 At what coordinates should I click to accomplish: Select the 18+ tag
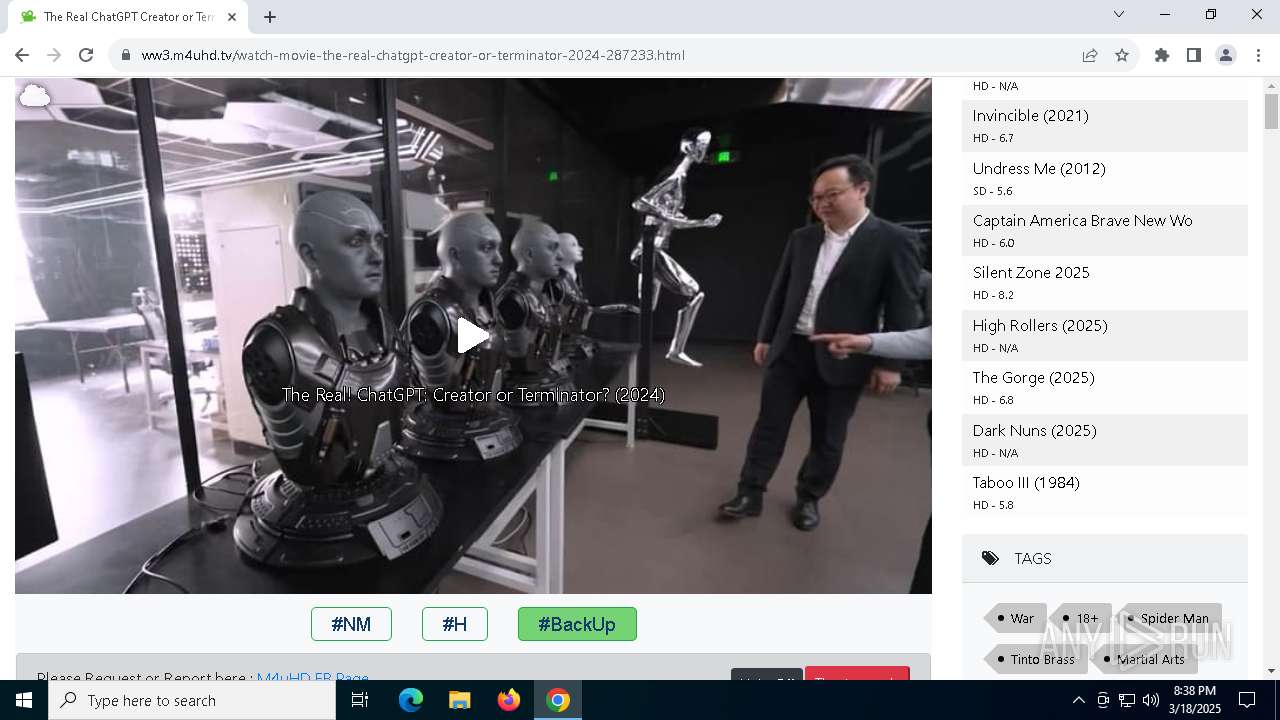click(x=1081, y=618)
